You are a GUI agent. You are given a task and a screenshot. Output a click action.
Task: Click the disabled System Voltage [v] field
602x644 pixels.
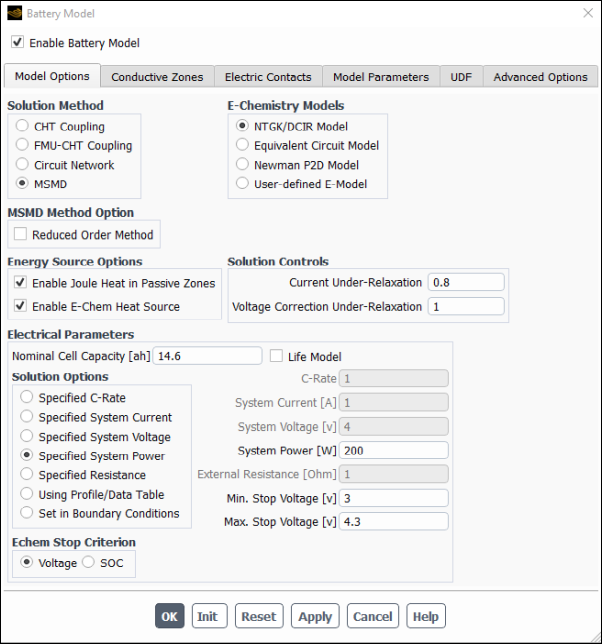point(394,427)
